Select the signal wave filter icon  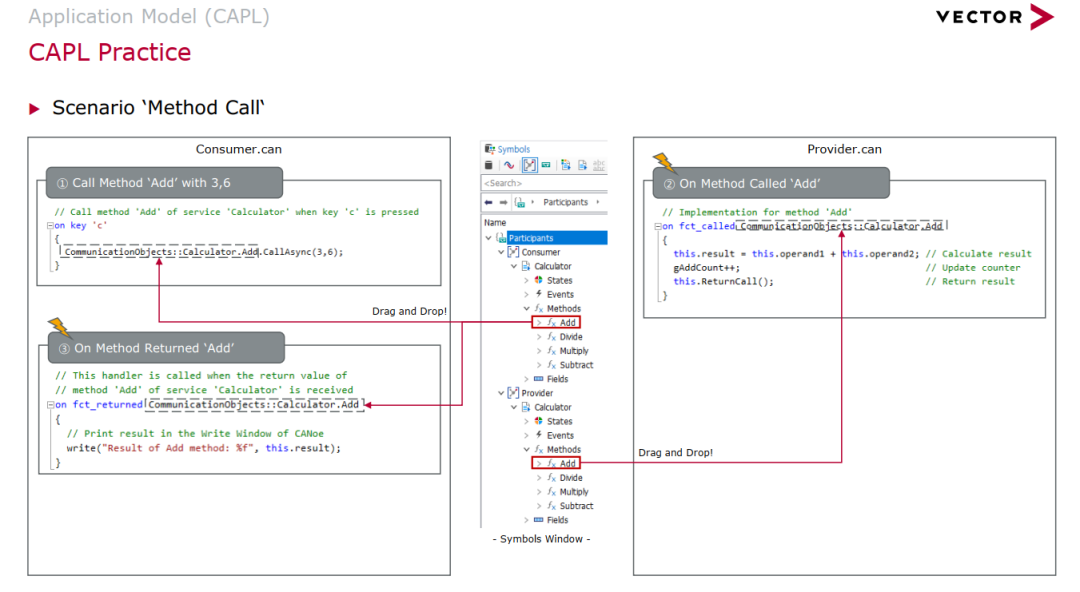coord(508,165)
